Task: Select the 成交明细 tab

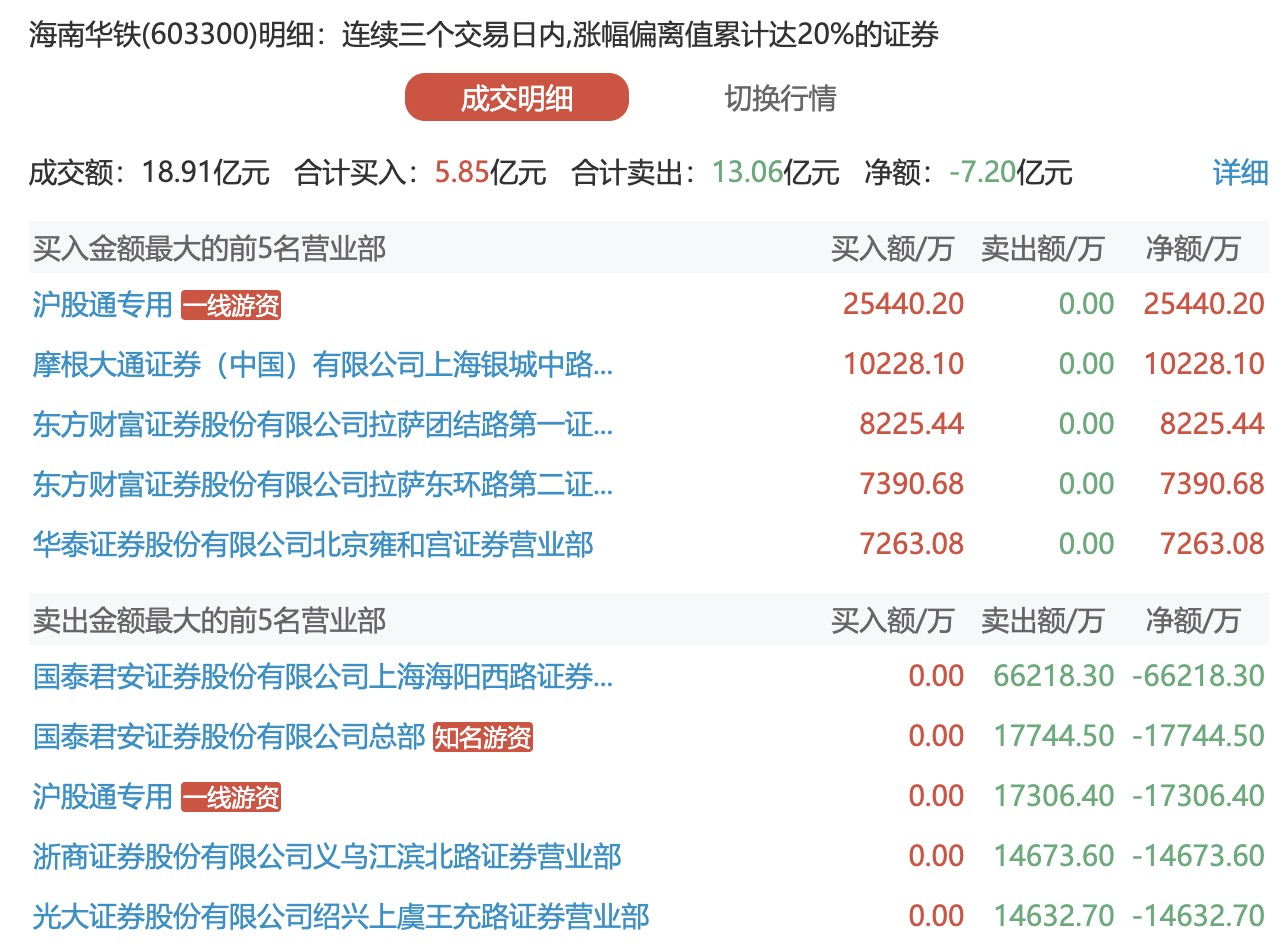Action: (516, 98)
